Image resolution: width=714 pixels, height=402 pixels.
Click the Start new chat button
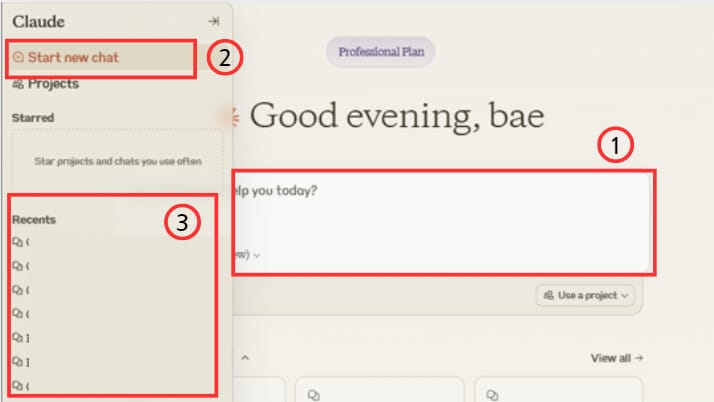pos(72,58)
